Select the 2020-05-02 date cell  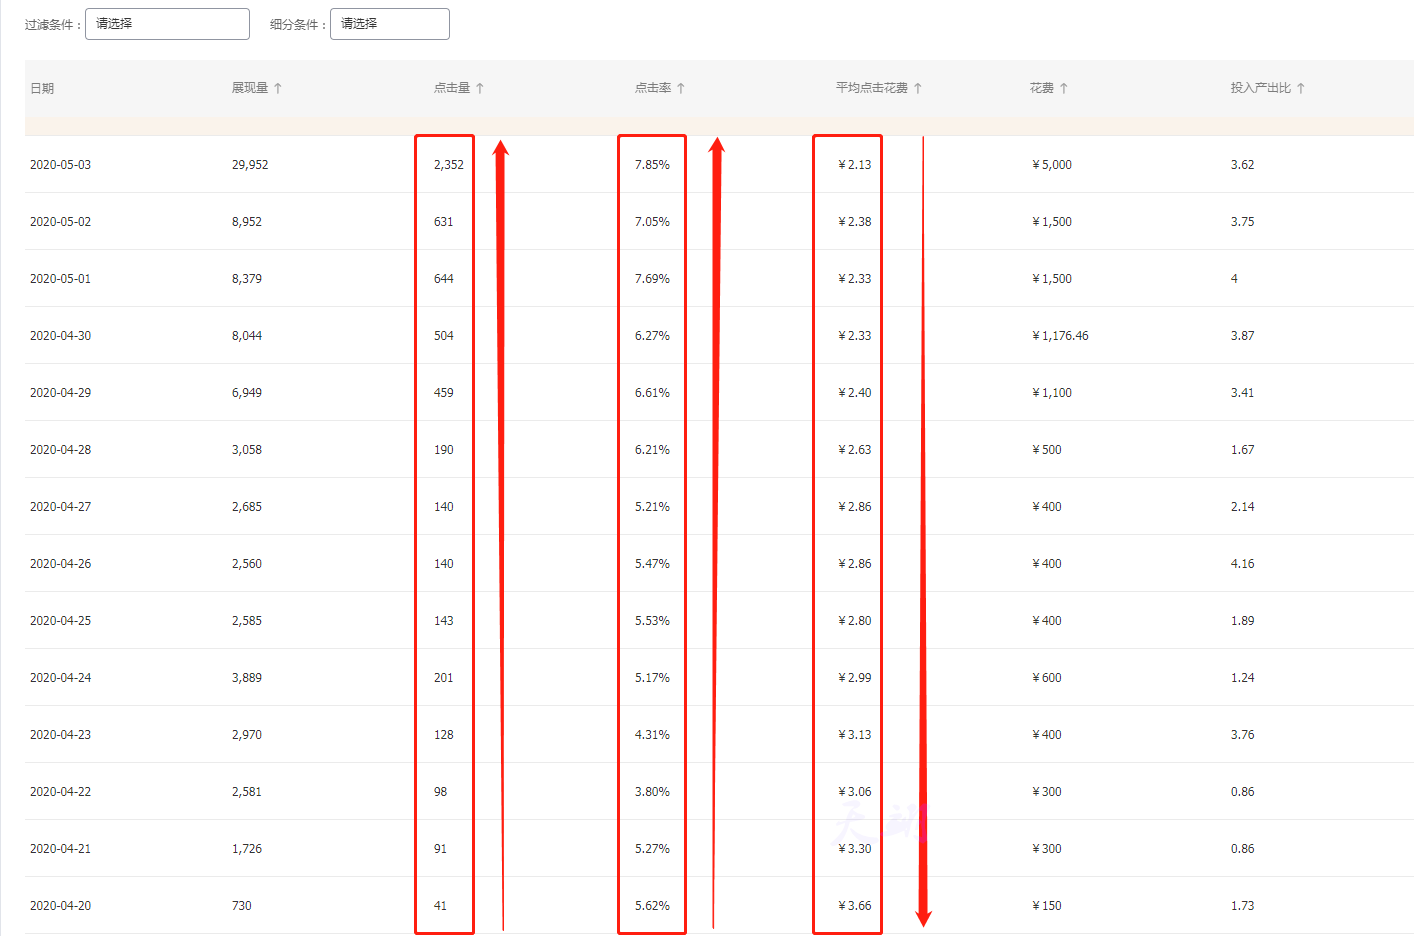point(60,222)
